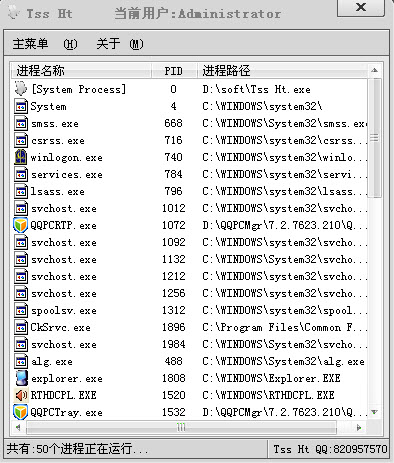Viewport: 394px width, 463px height.
Task: Click the svchost.exe icon with PID 1132
Action: point(21,259)
